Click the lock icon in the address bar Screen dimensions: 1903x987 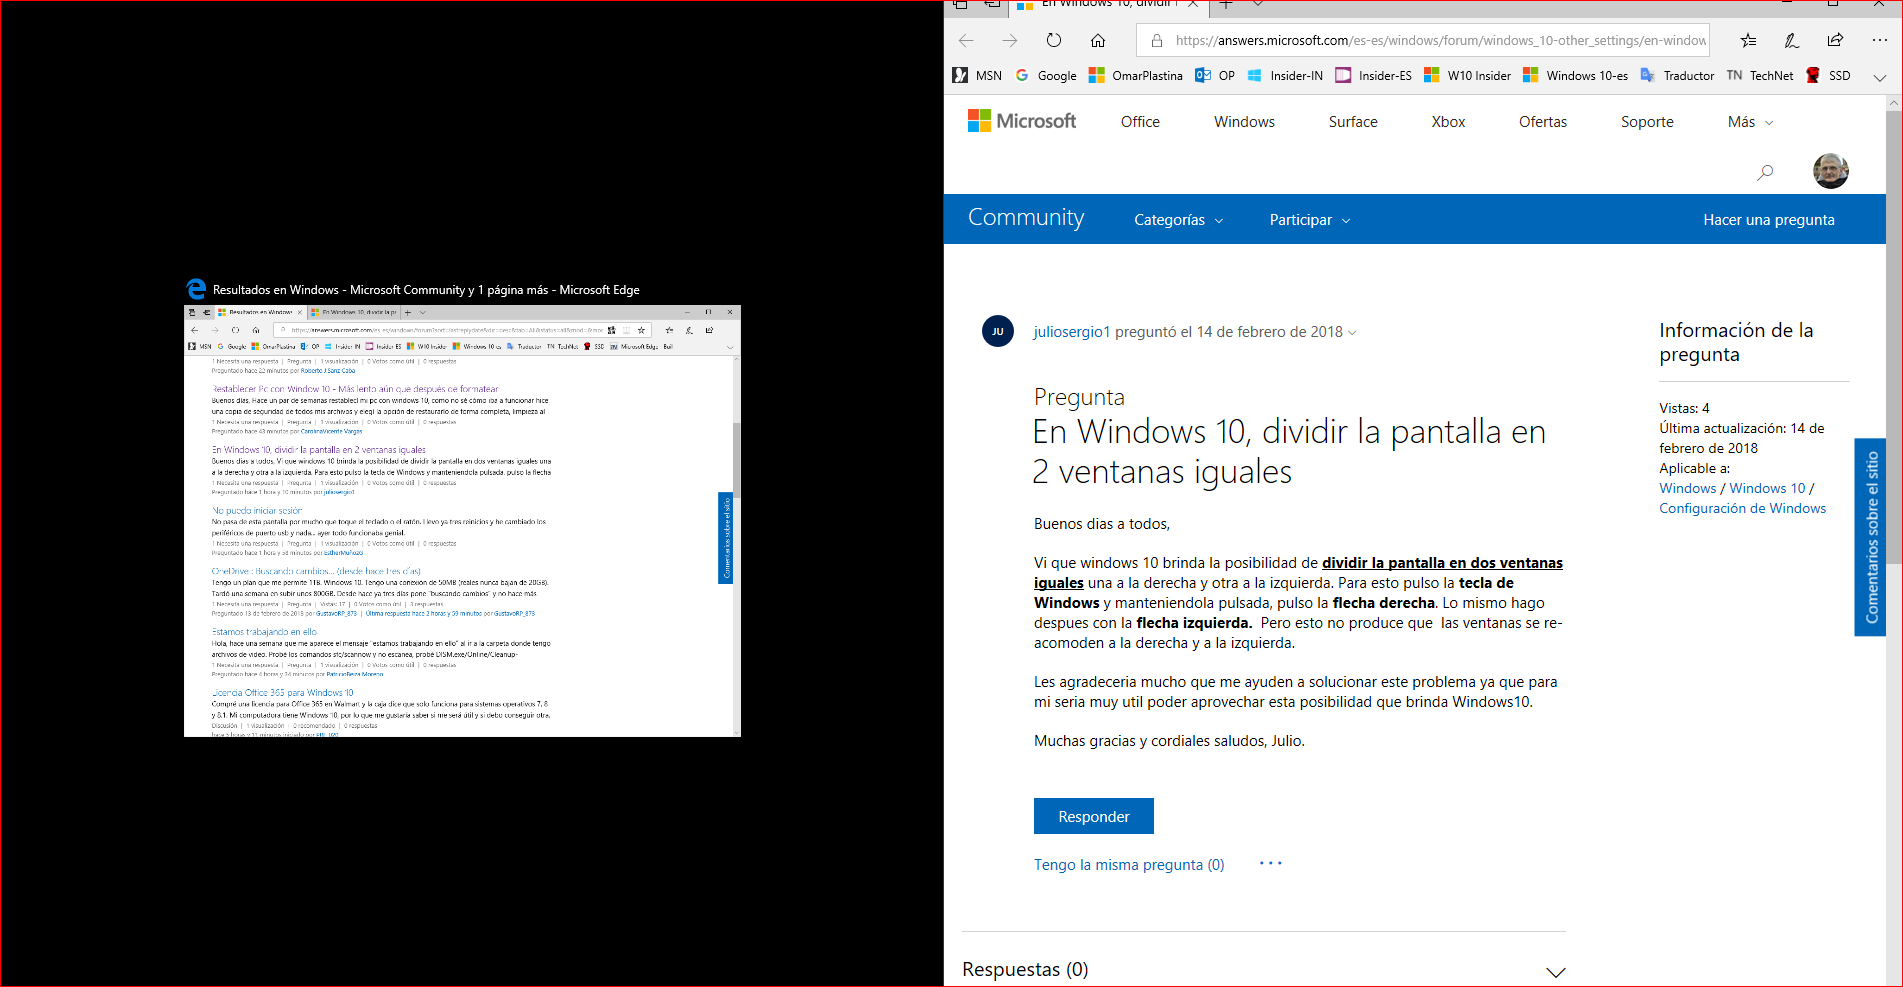(1157, 41)
